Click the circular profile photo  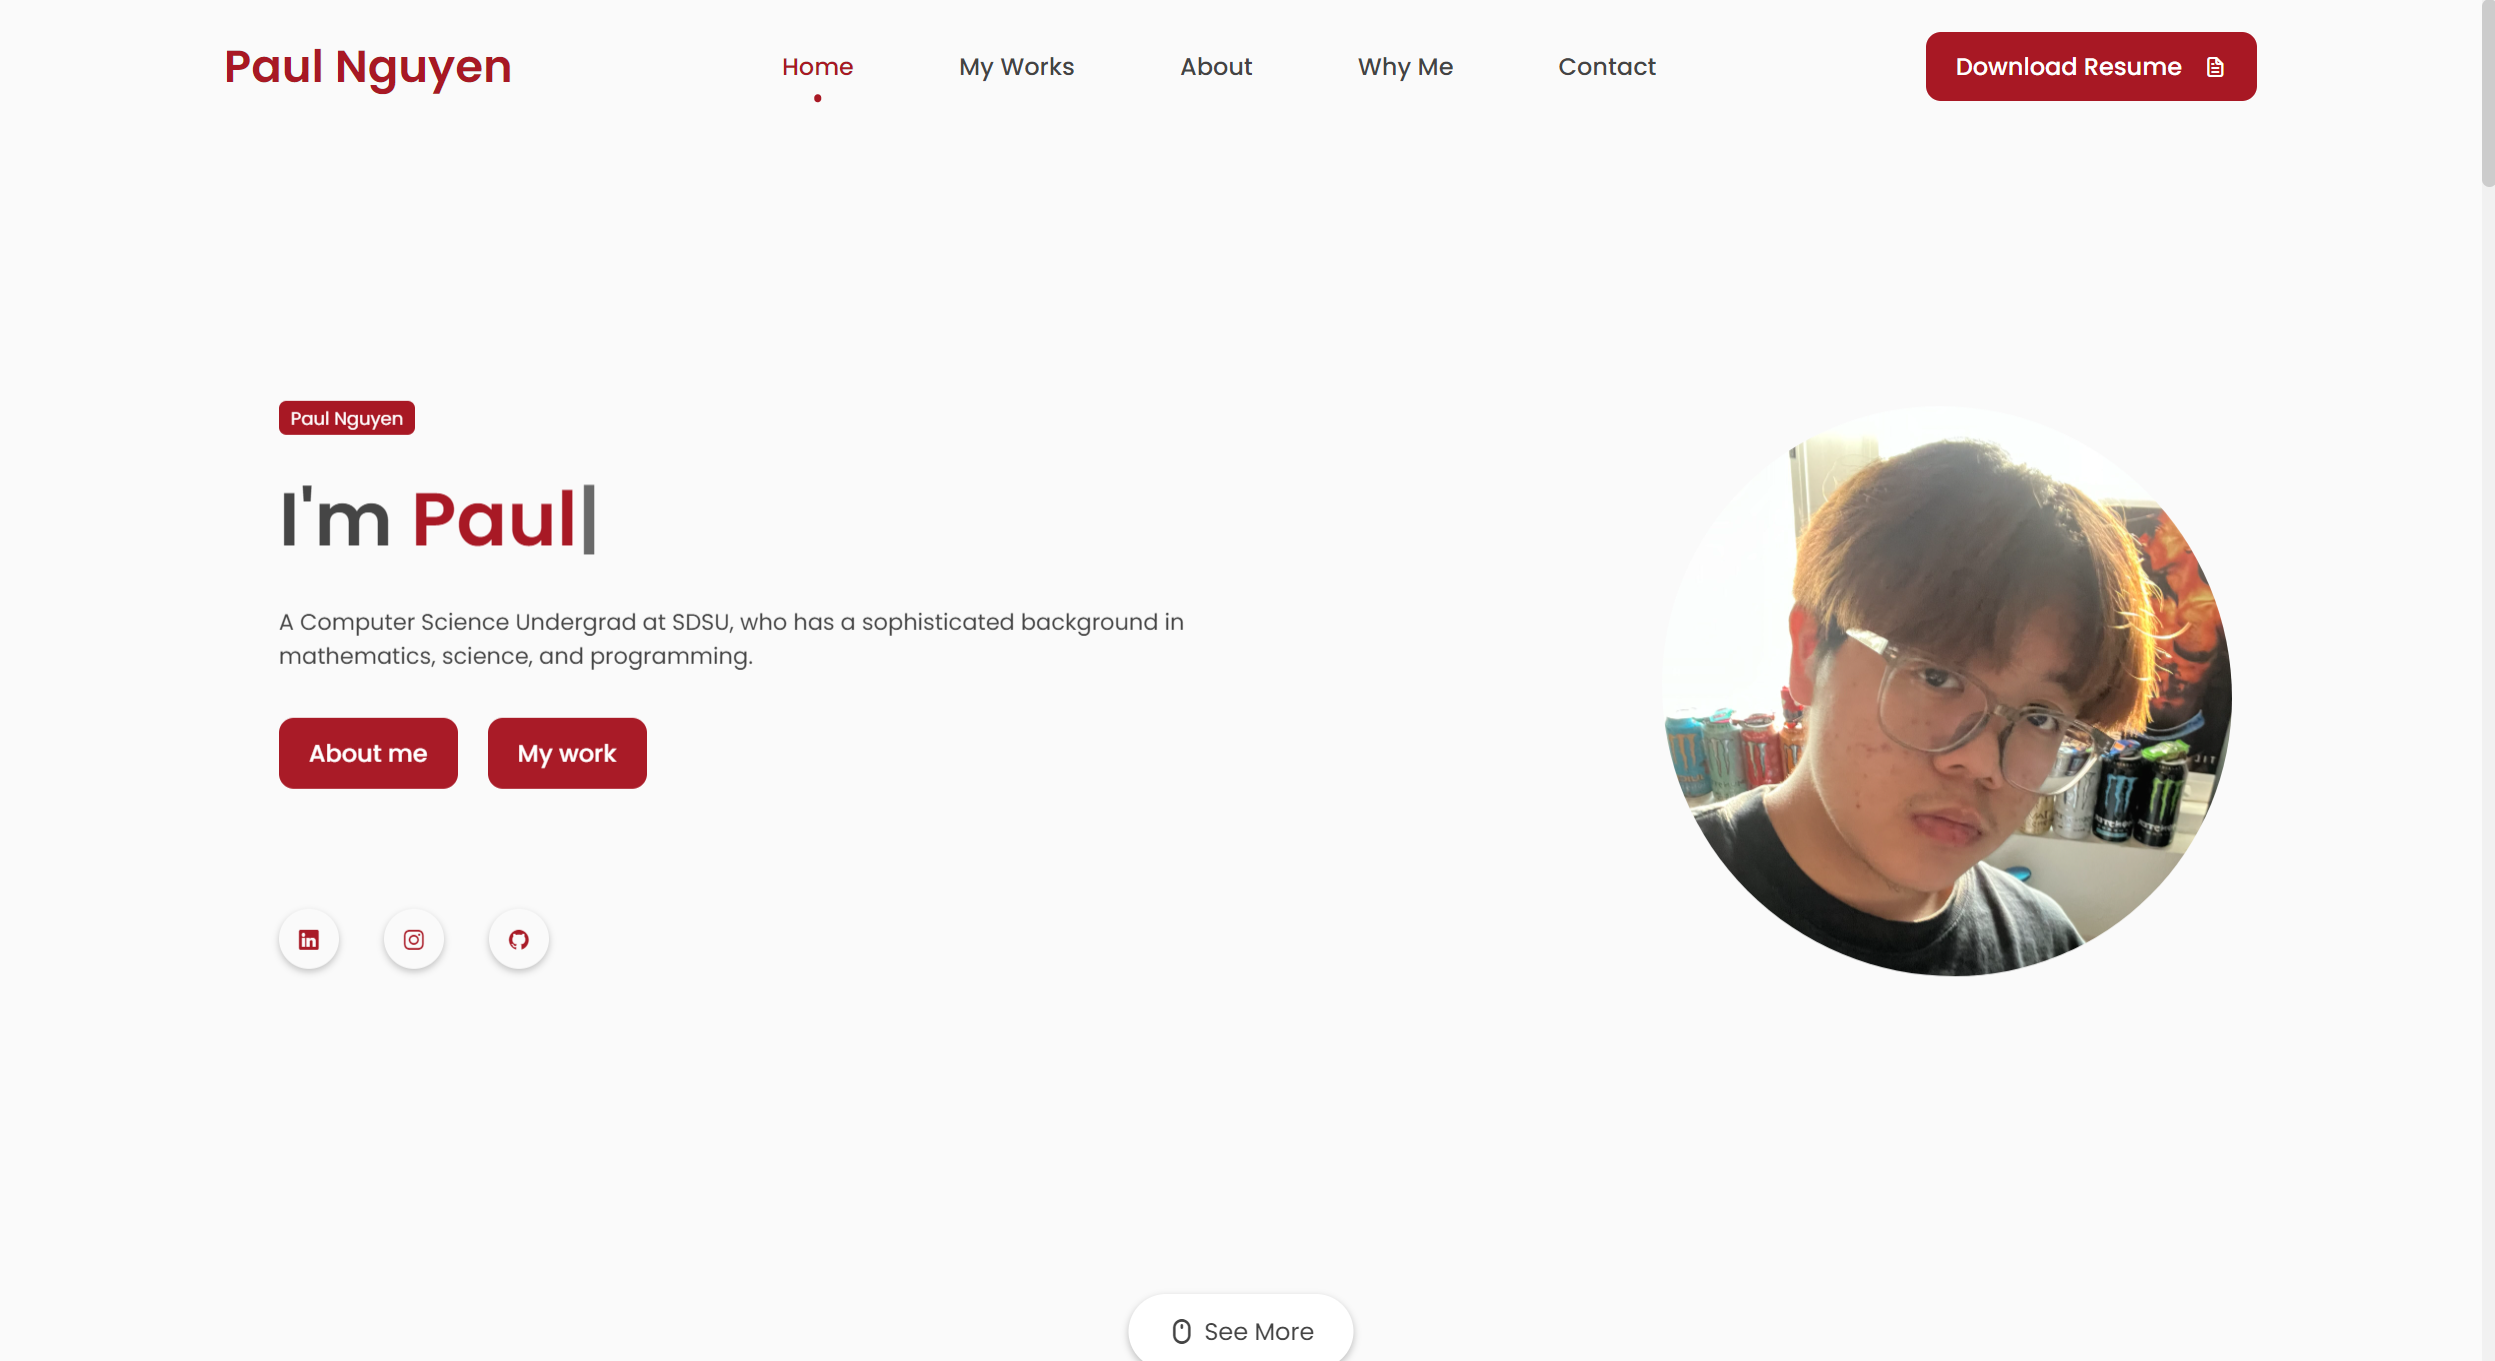tap(1947, 691)
